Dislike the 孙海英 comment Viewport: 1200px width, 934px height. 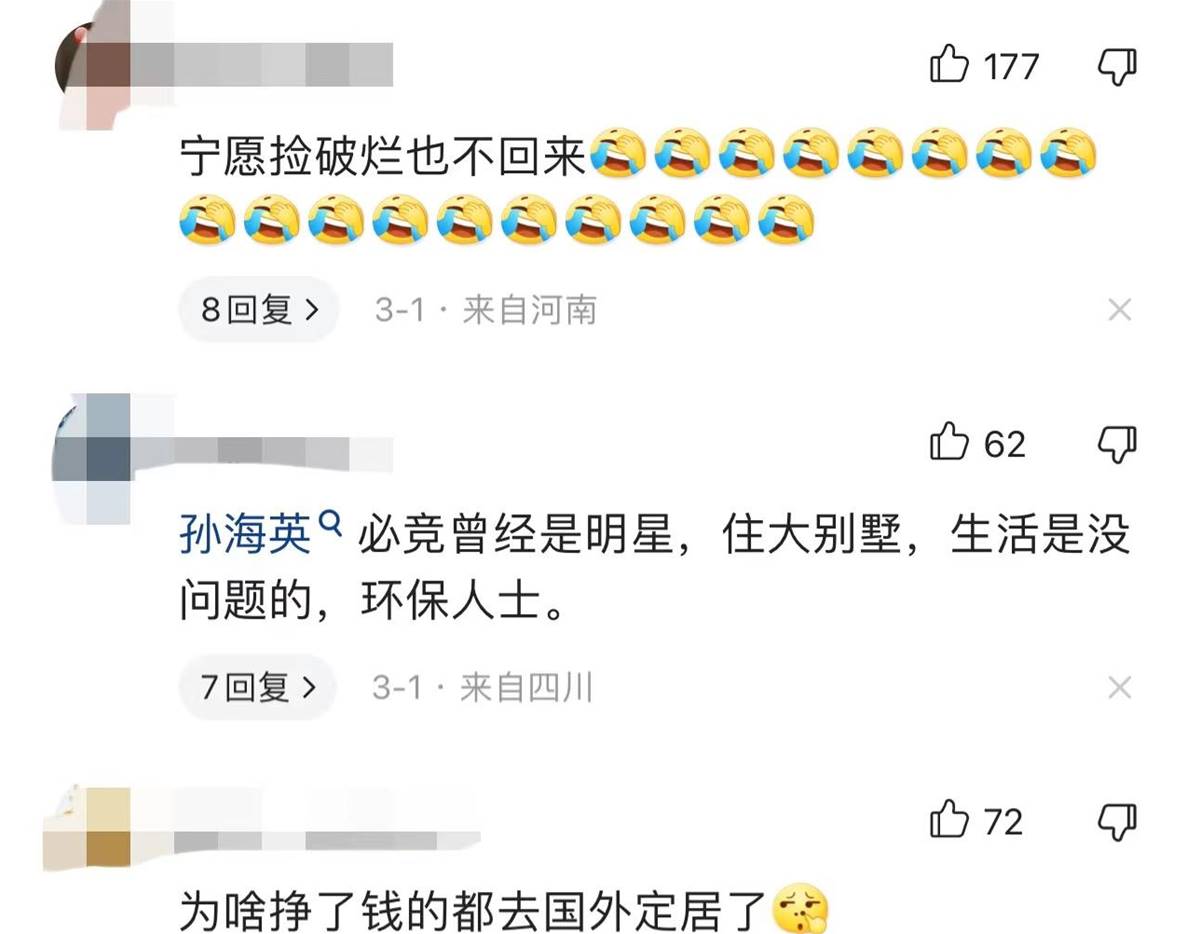click(1117, 443)
